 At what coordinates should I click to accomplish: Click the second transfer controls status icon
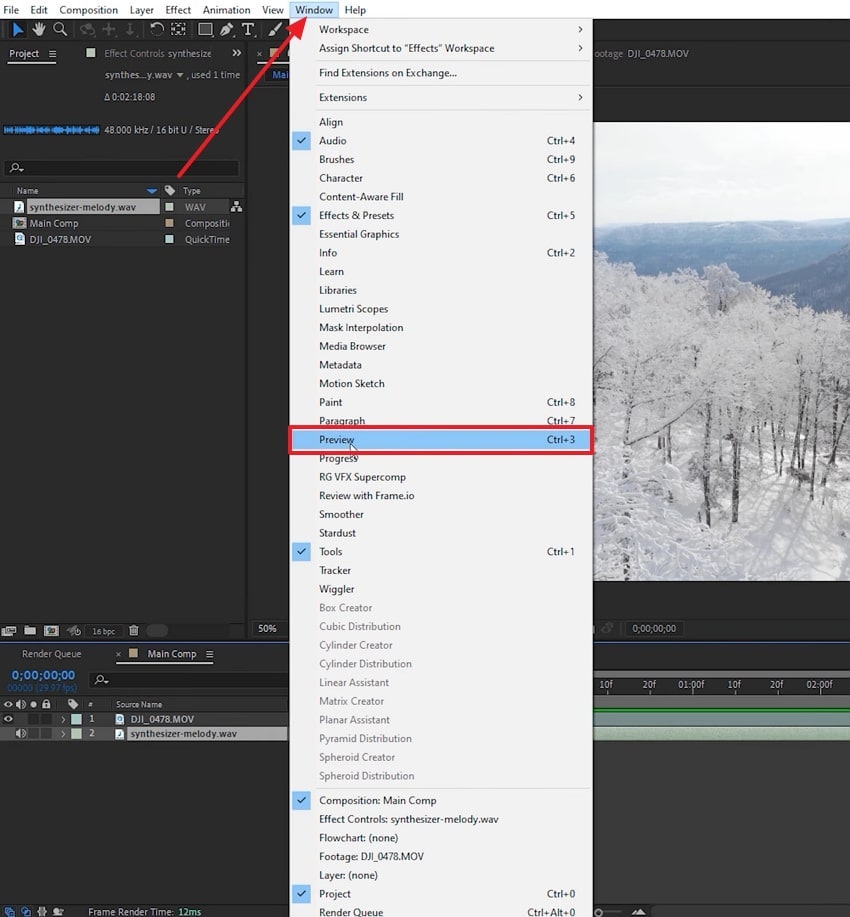(26, 911)
